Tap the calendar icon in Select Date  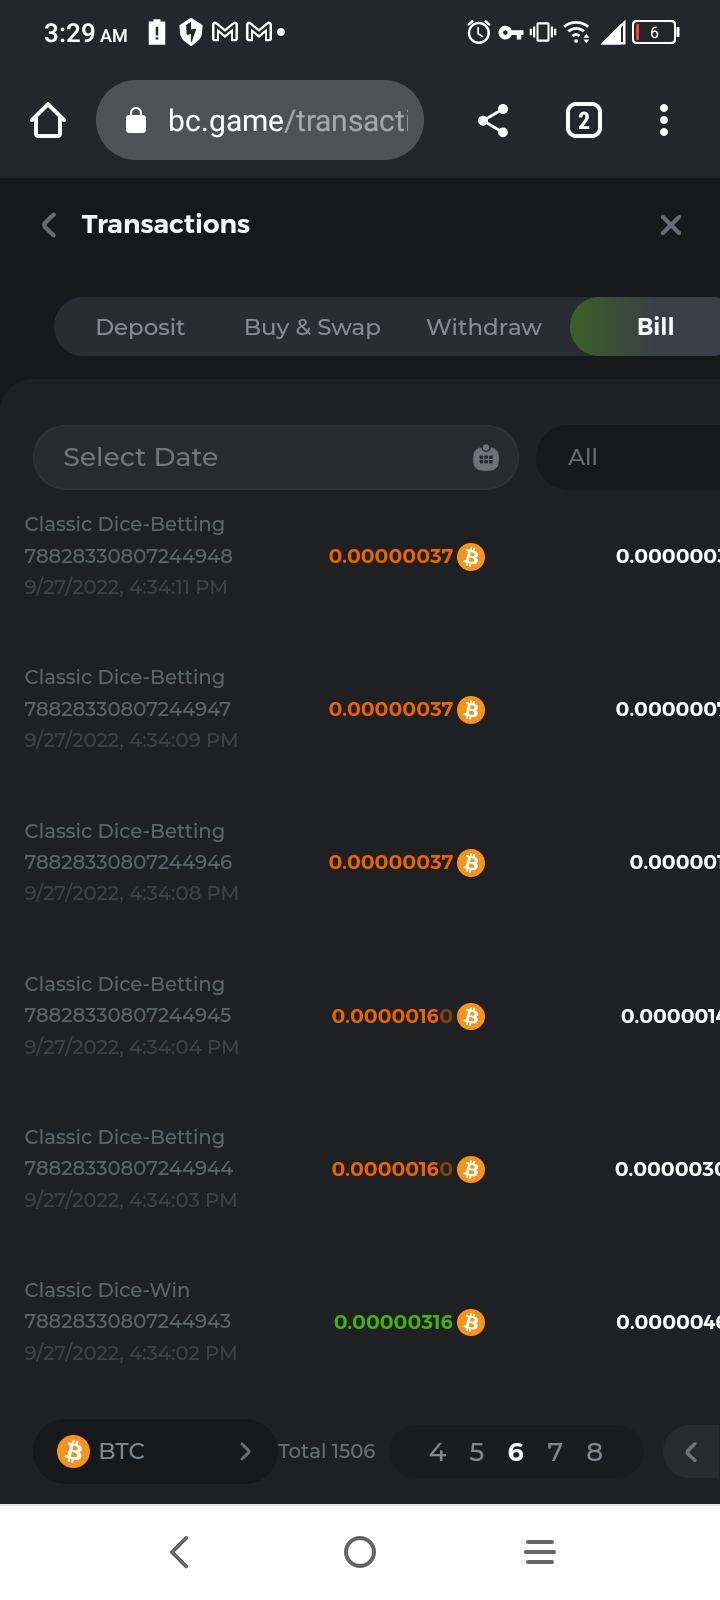pos(485,457)
